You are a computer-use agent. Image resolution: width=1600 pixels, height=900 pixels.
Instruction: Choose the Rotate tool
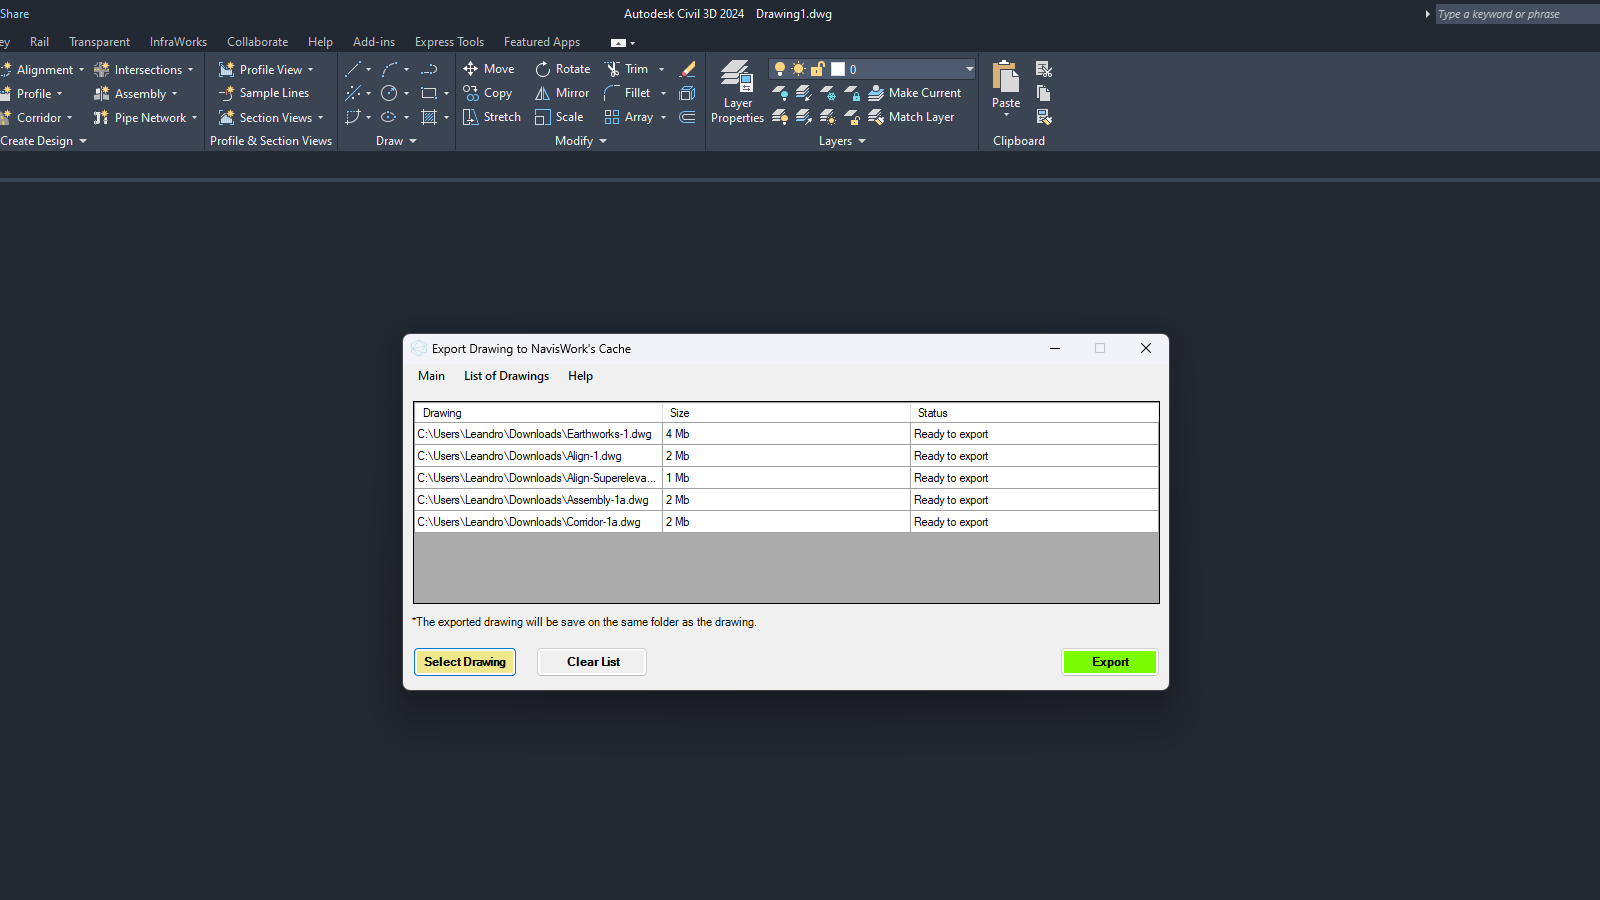point(562,69)
